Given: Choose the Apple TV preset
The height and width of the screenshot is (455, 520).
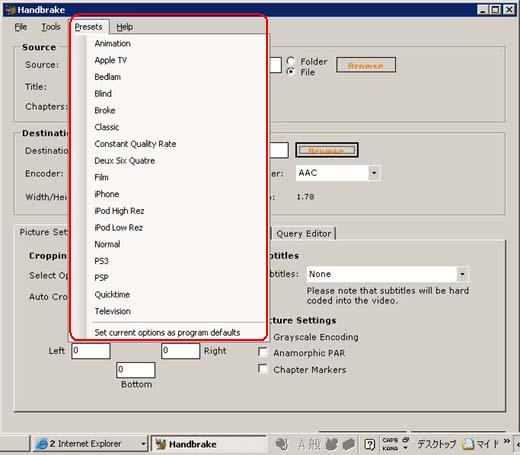Looking at the screenshot, I should 111,60.
